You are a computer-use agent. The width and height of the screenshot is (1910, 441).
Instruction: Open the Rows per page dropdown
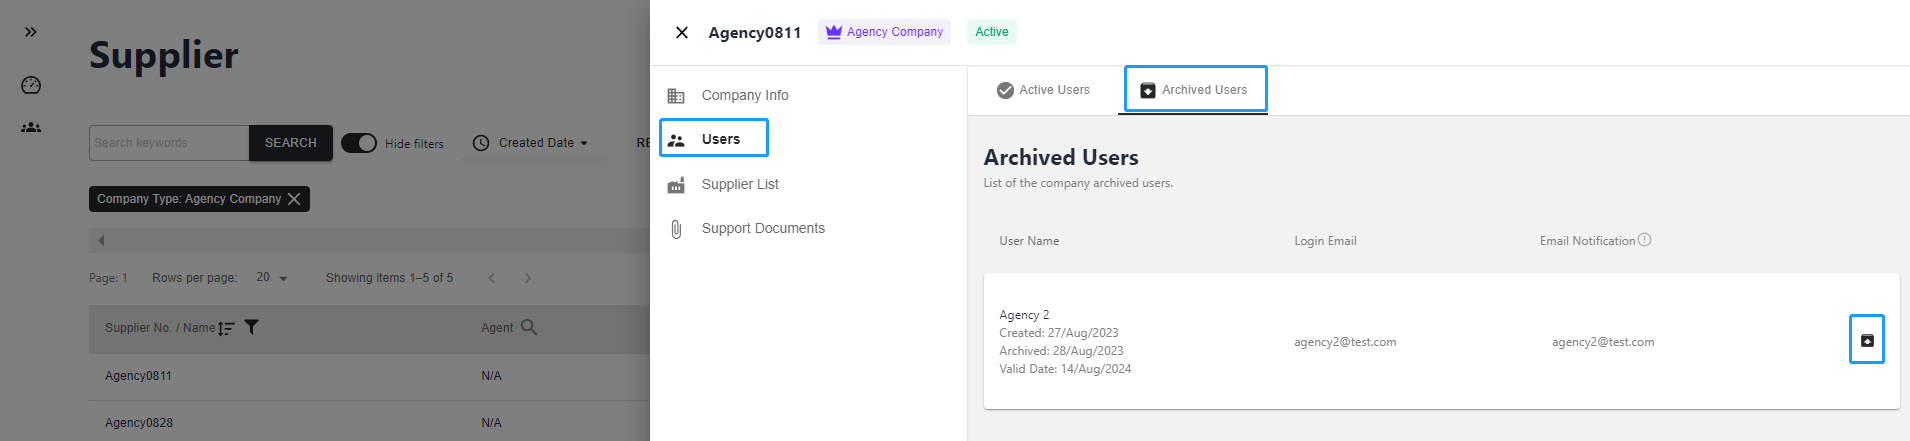271,277
